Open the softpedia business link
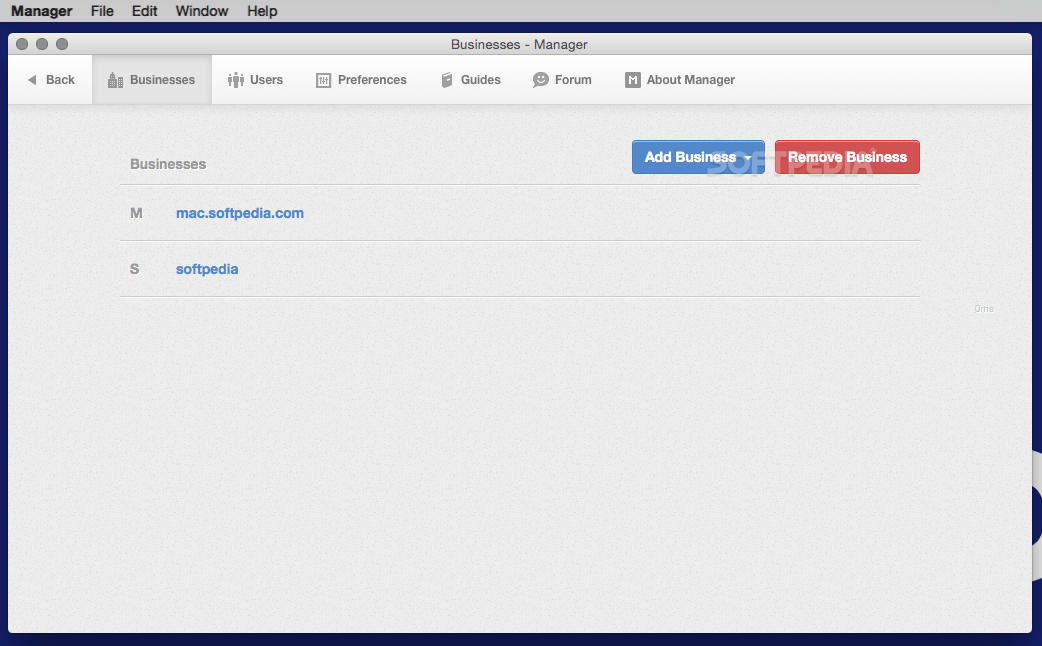Screen dimensions: 1042x646 pos(207,269)
